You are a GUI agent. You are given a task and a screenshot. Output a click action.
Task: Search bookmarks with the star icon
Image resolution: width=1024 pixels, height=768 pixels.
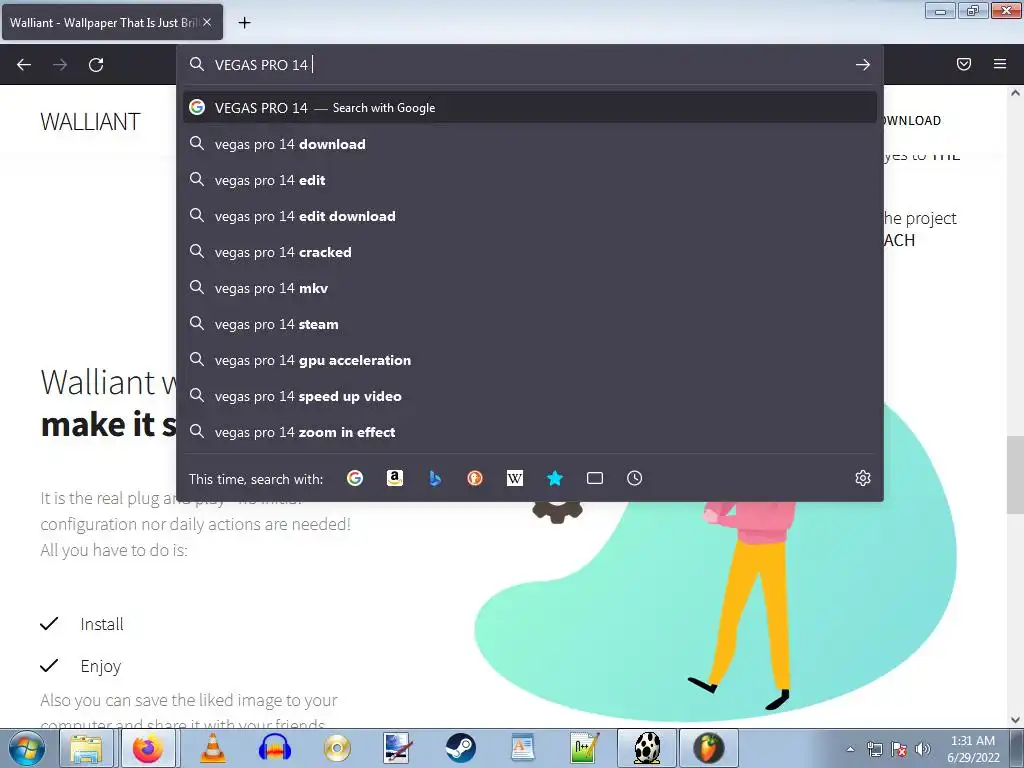[x=554, y=479]
